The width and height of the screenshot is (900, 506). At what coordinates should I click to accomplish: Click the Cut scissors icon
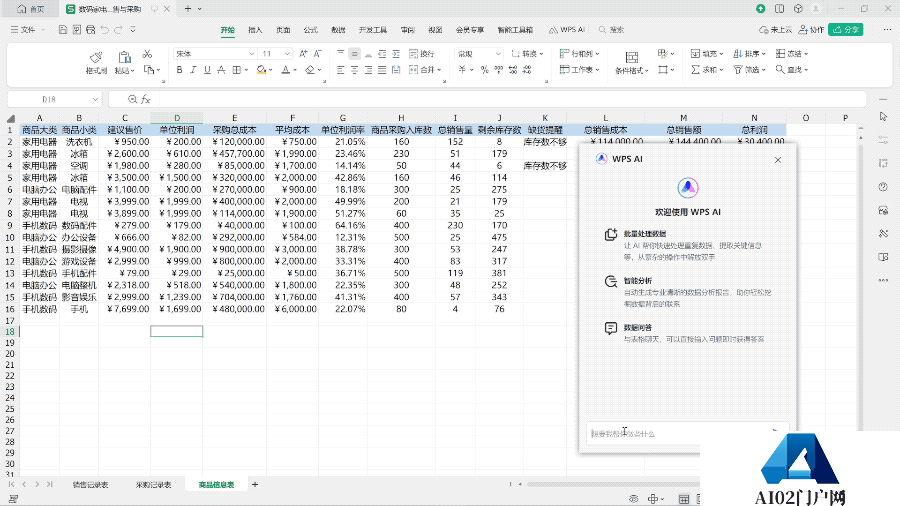tap(147, 54)
